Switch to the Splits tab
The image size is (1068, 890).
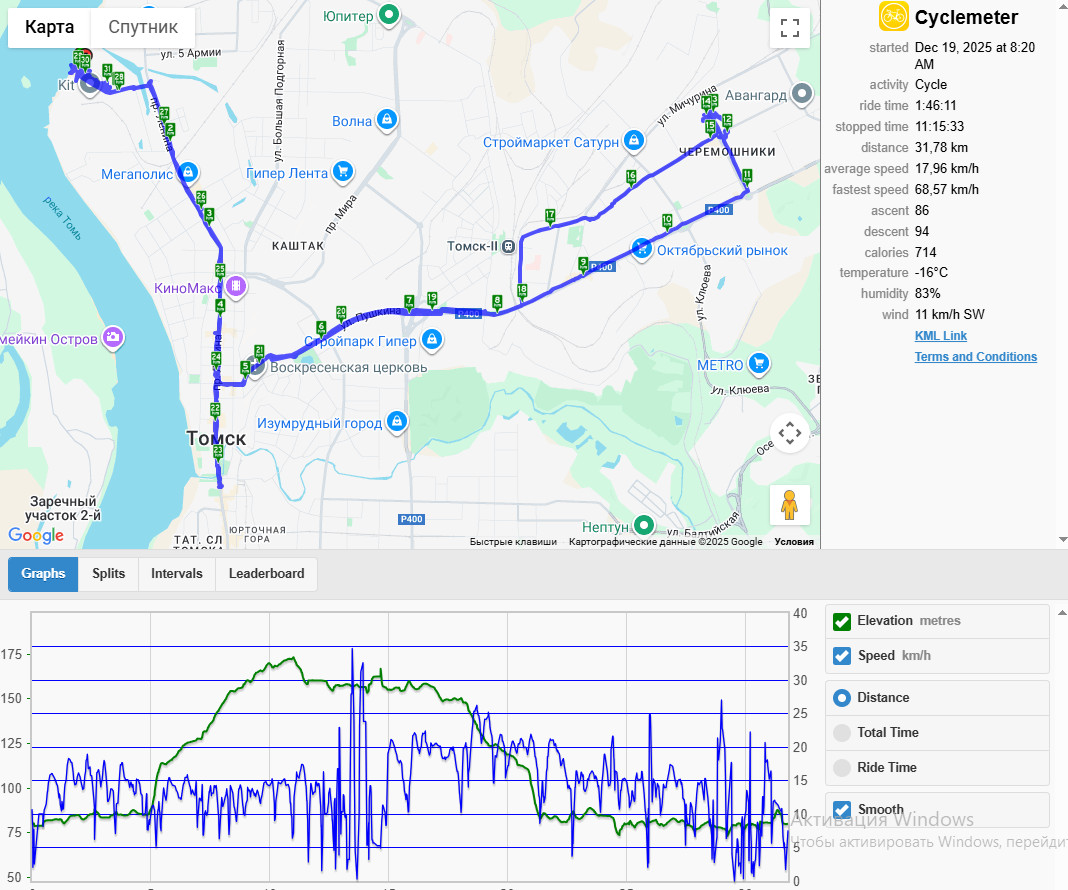(x=108, y=573)
